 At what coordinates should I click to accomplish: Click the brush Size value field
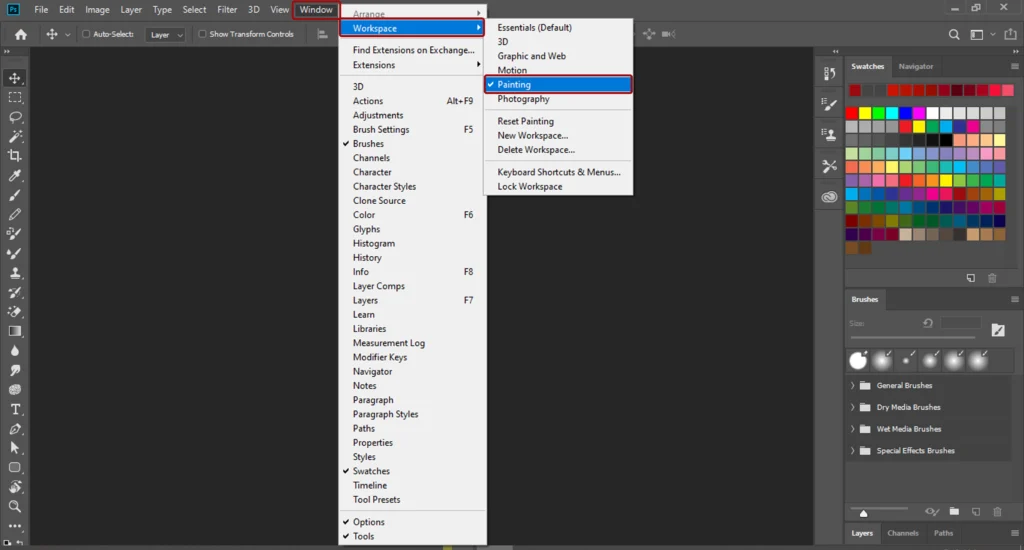click(x=960, y=323)
